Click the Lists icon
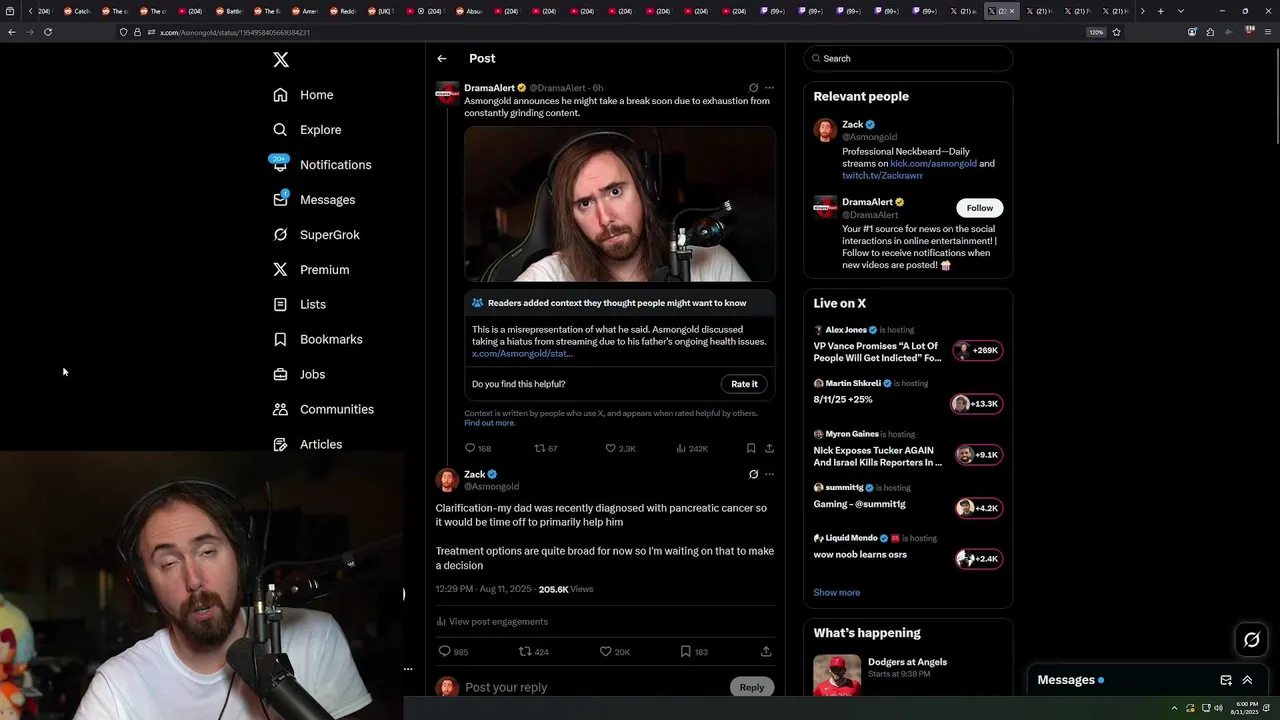Screen dimensions: 1280x720 pos(280,304)
